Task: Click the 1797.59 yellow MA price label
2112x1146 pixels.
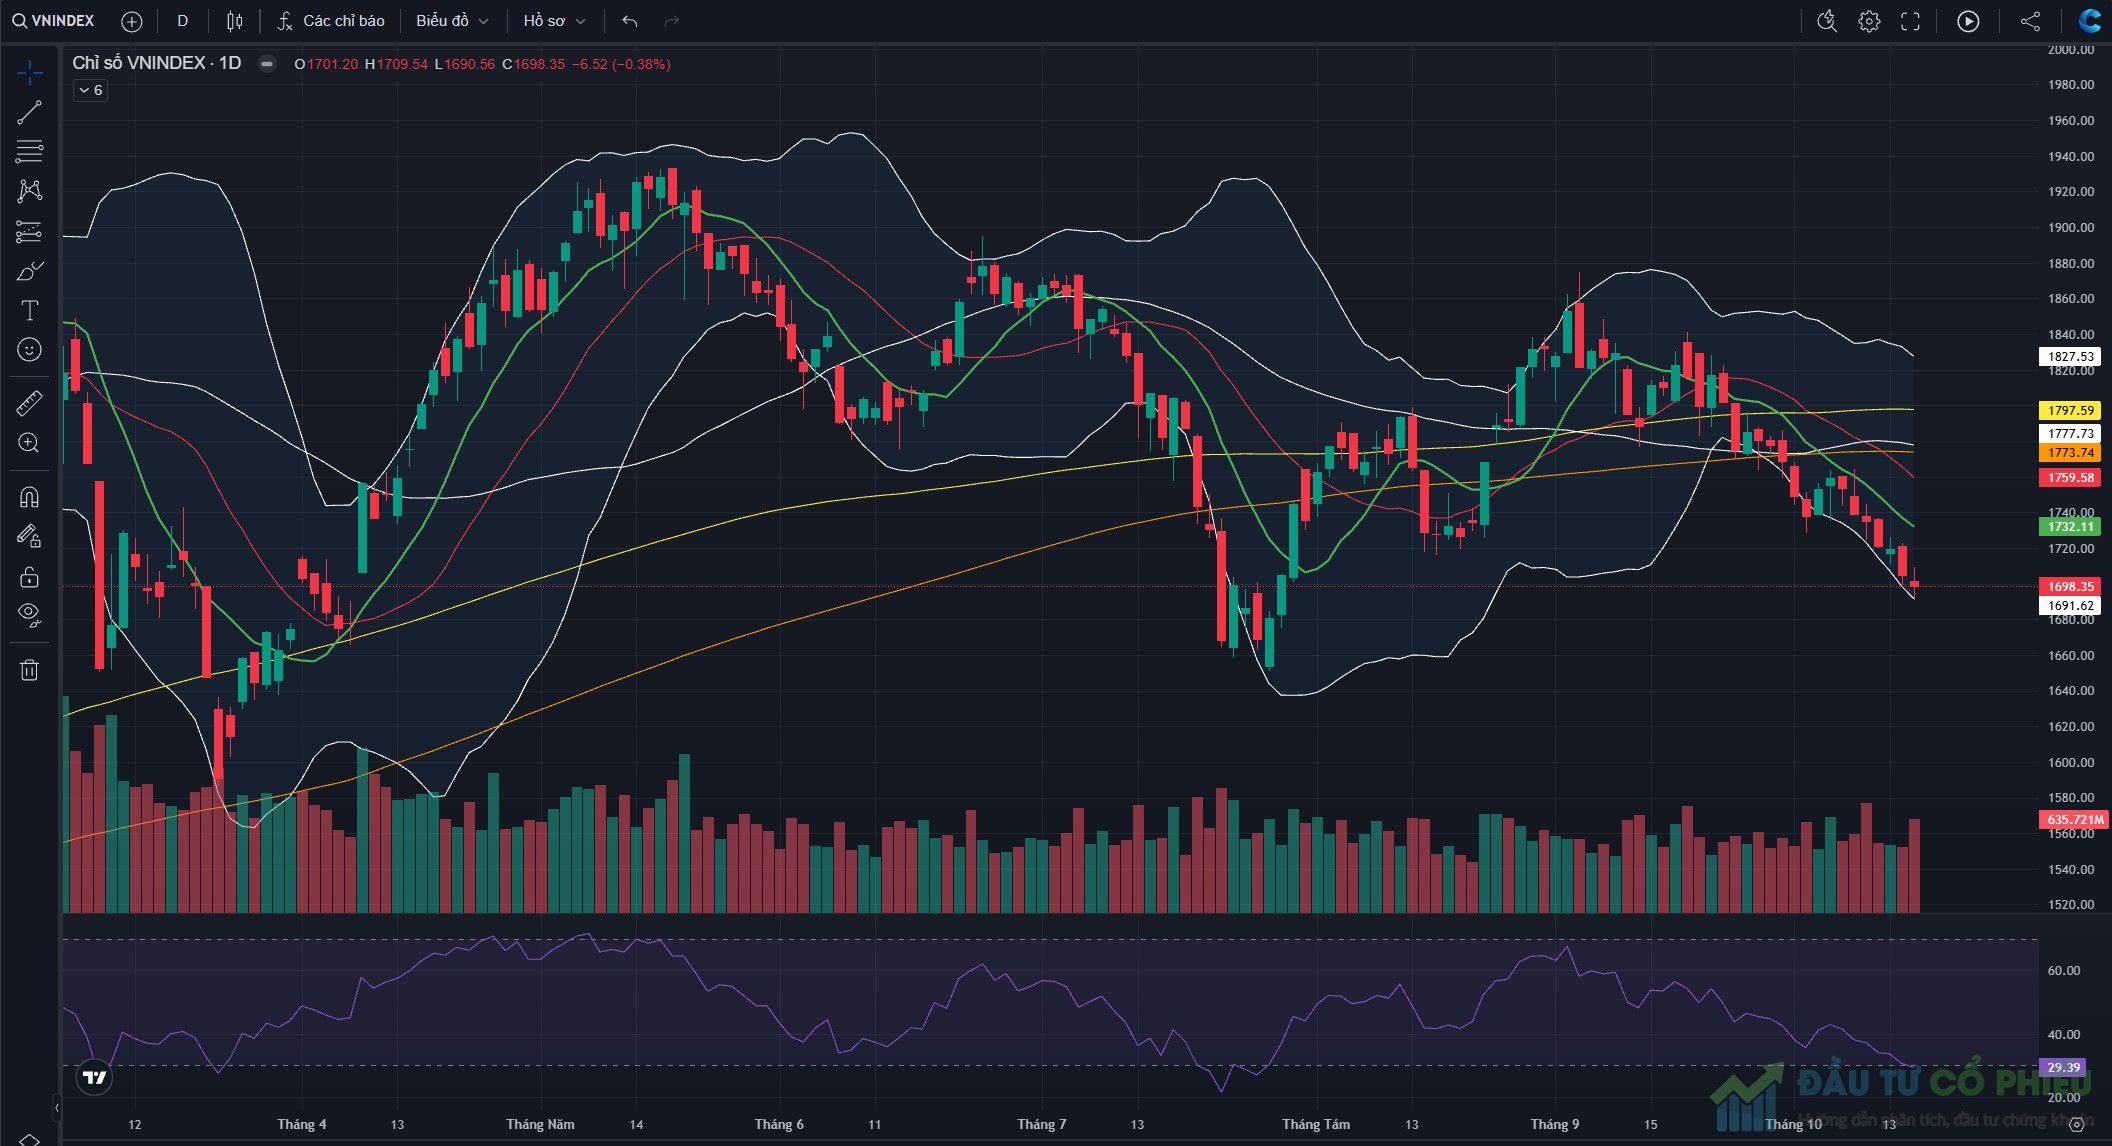Action: click(2069, 410)
